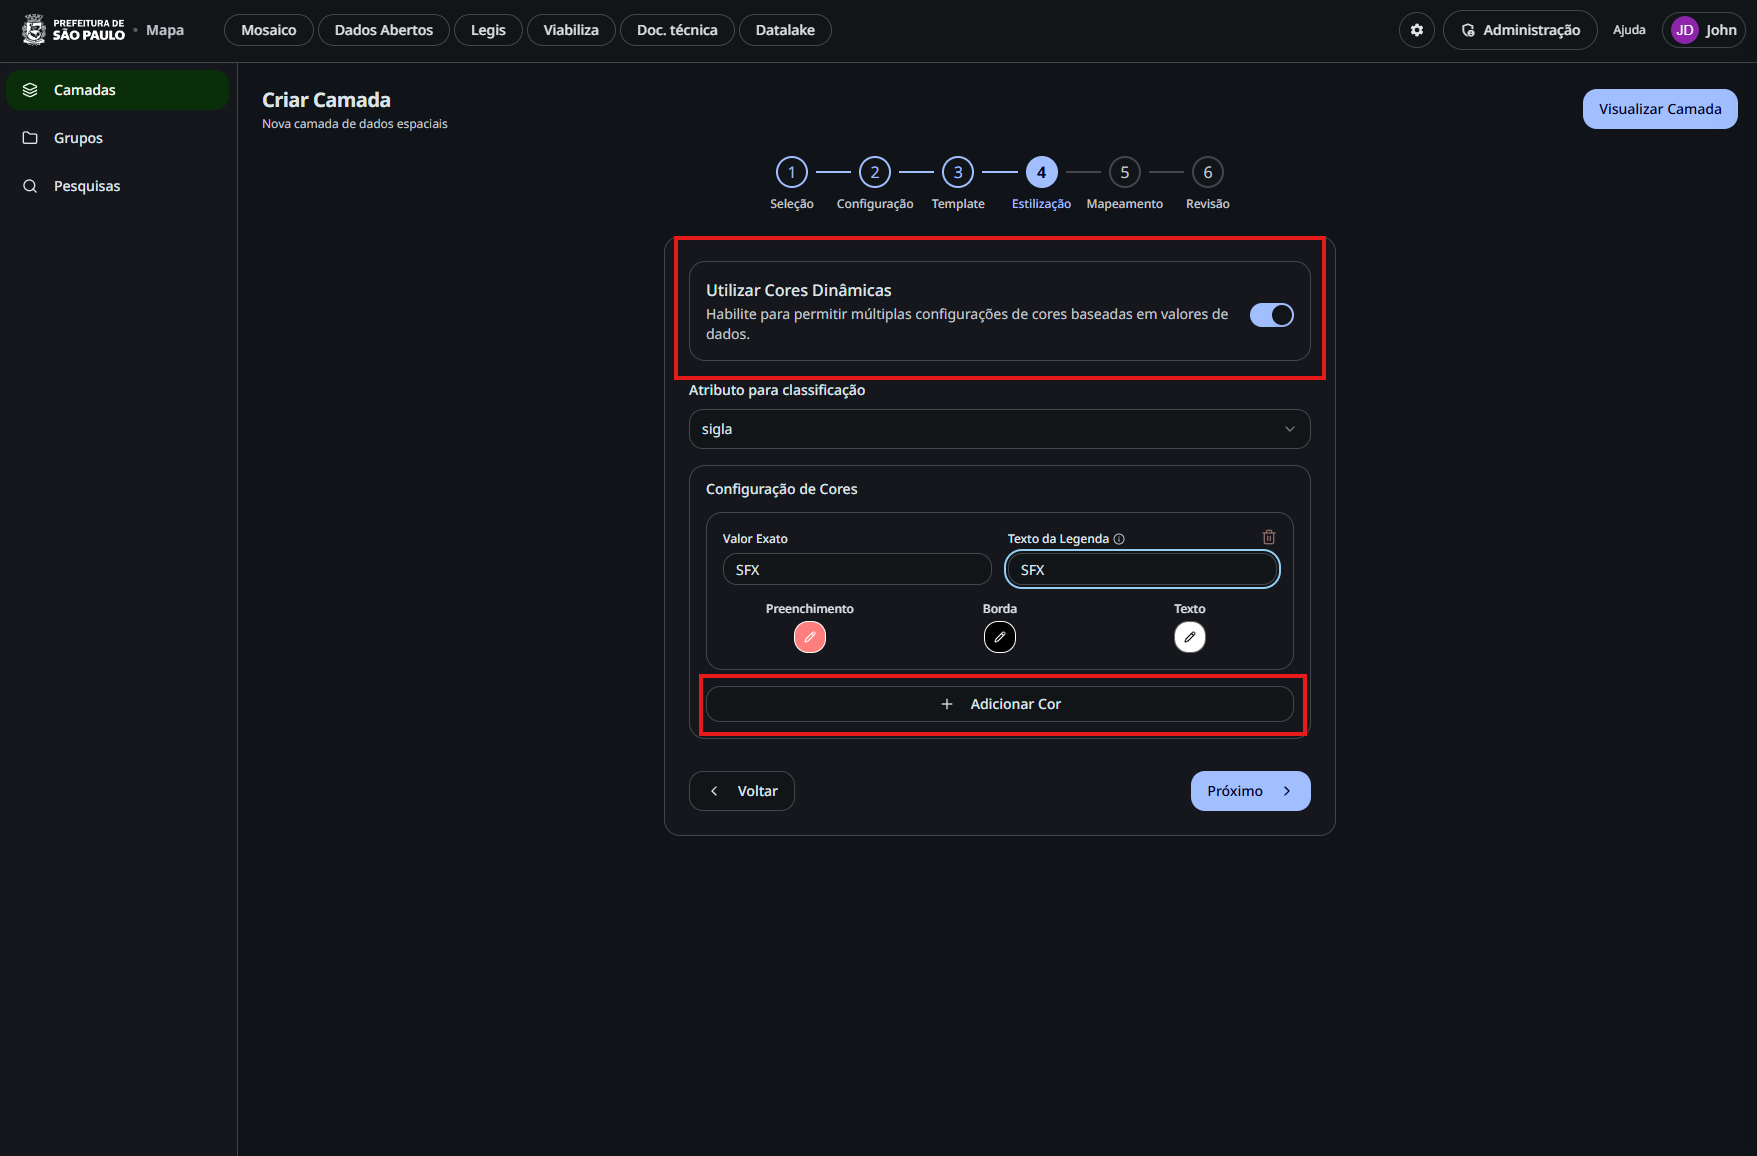Delete the SFX color configuration with trash icon
1757x1156 pixels.
[1269, 537]
